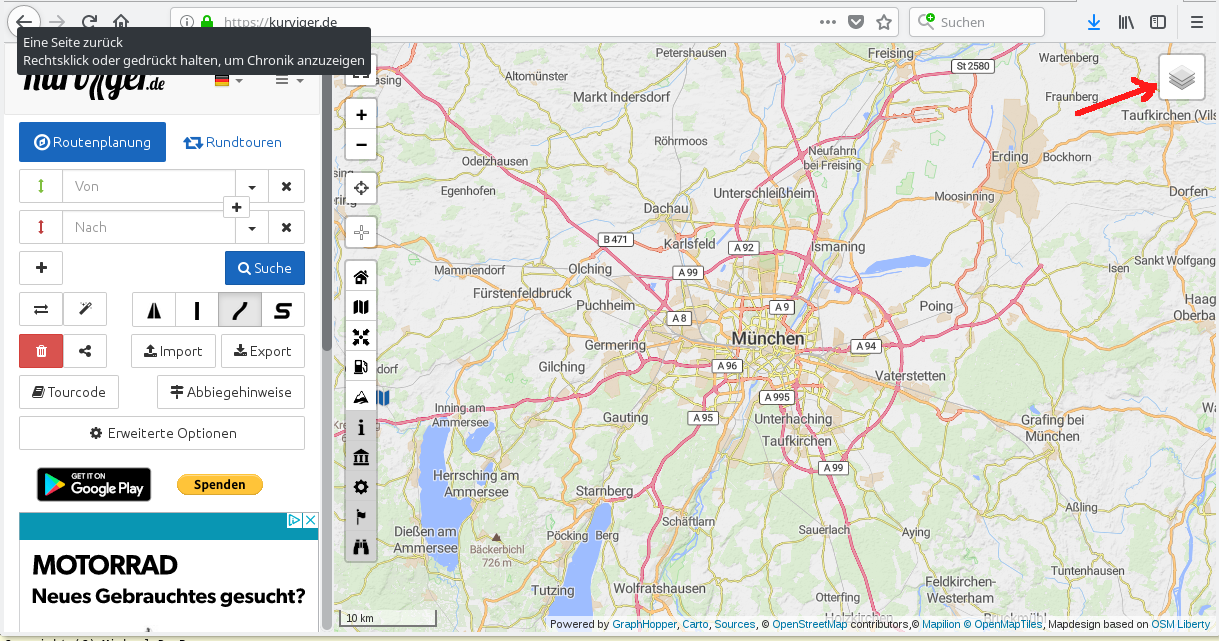Open browser downloads arrow

pos(1094,21)
